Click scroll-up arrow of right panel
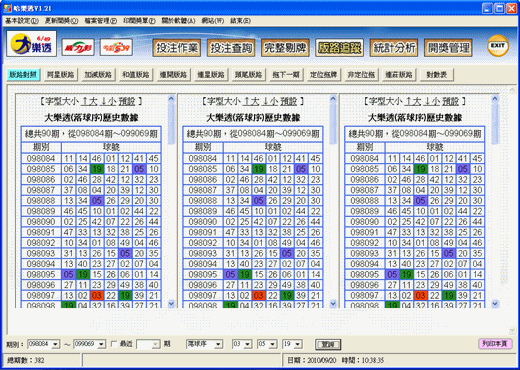This screenshot has height=370, width=520. pyautogui.click(x=495, y=98)
